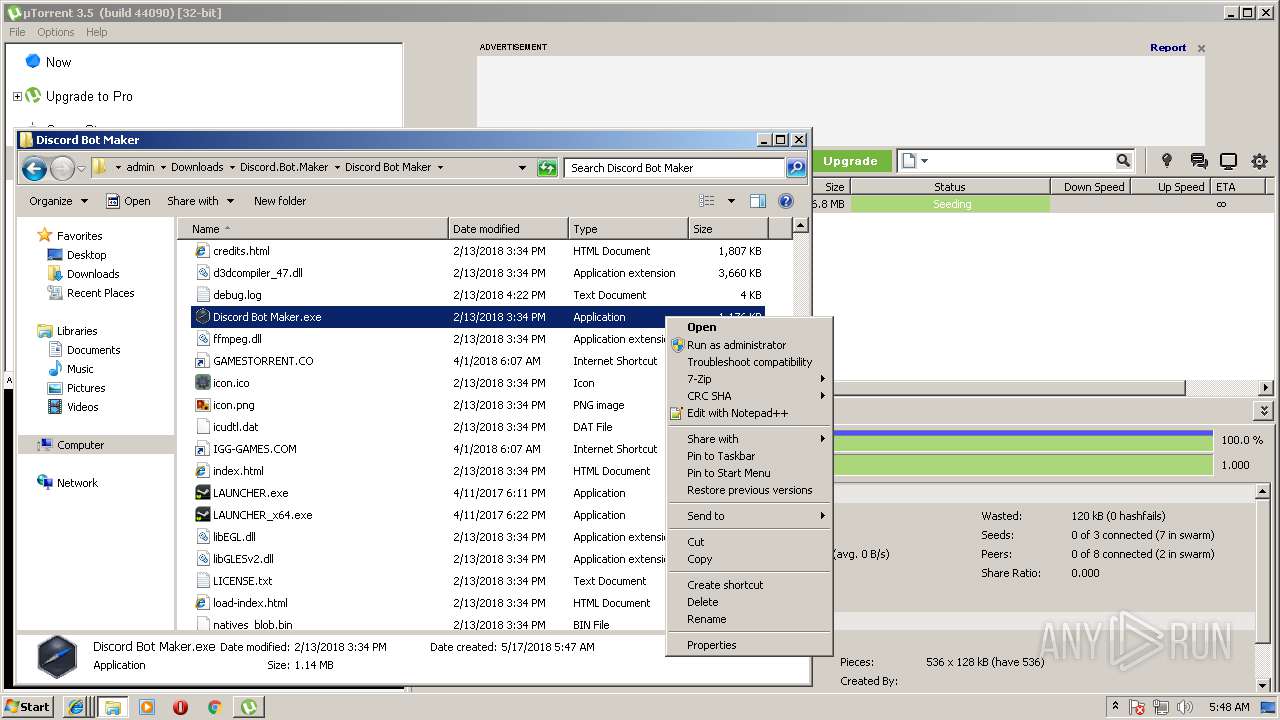The height and width of the screenshot is (720, 1280).
Task: Click the search magnifier in Explorer
Action: point(796,168)
